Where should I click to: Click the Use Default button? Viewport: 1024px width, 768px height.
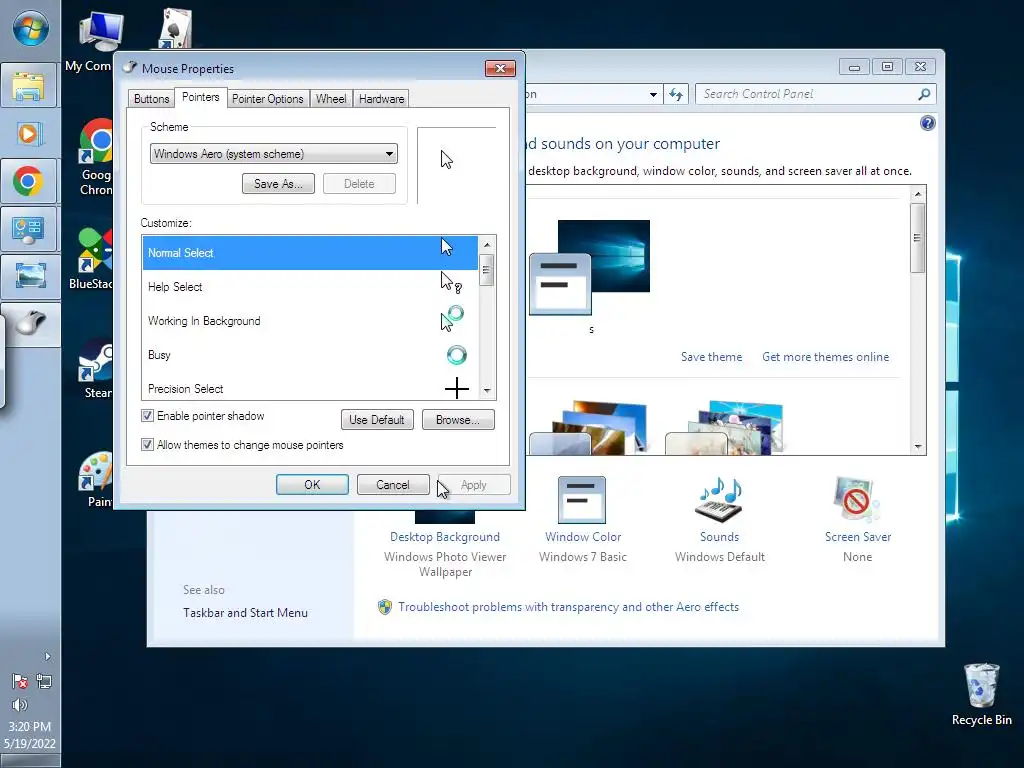377,419
